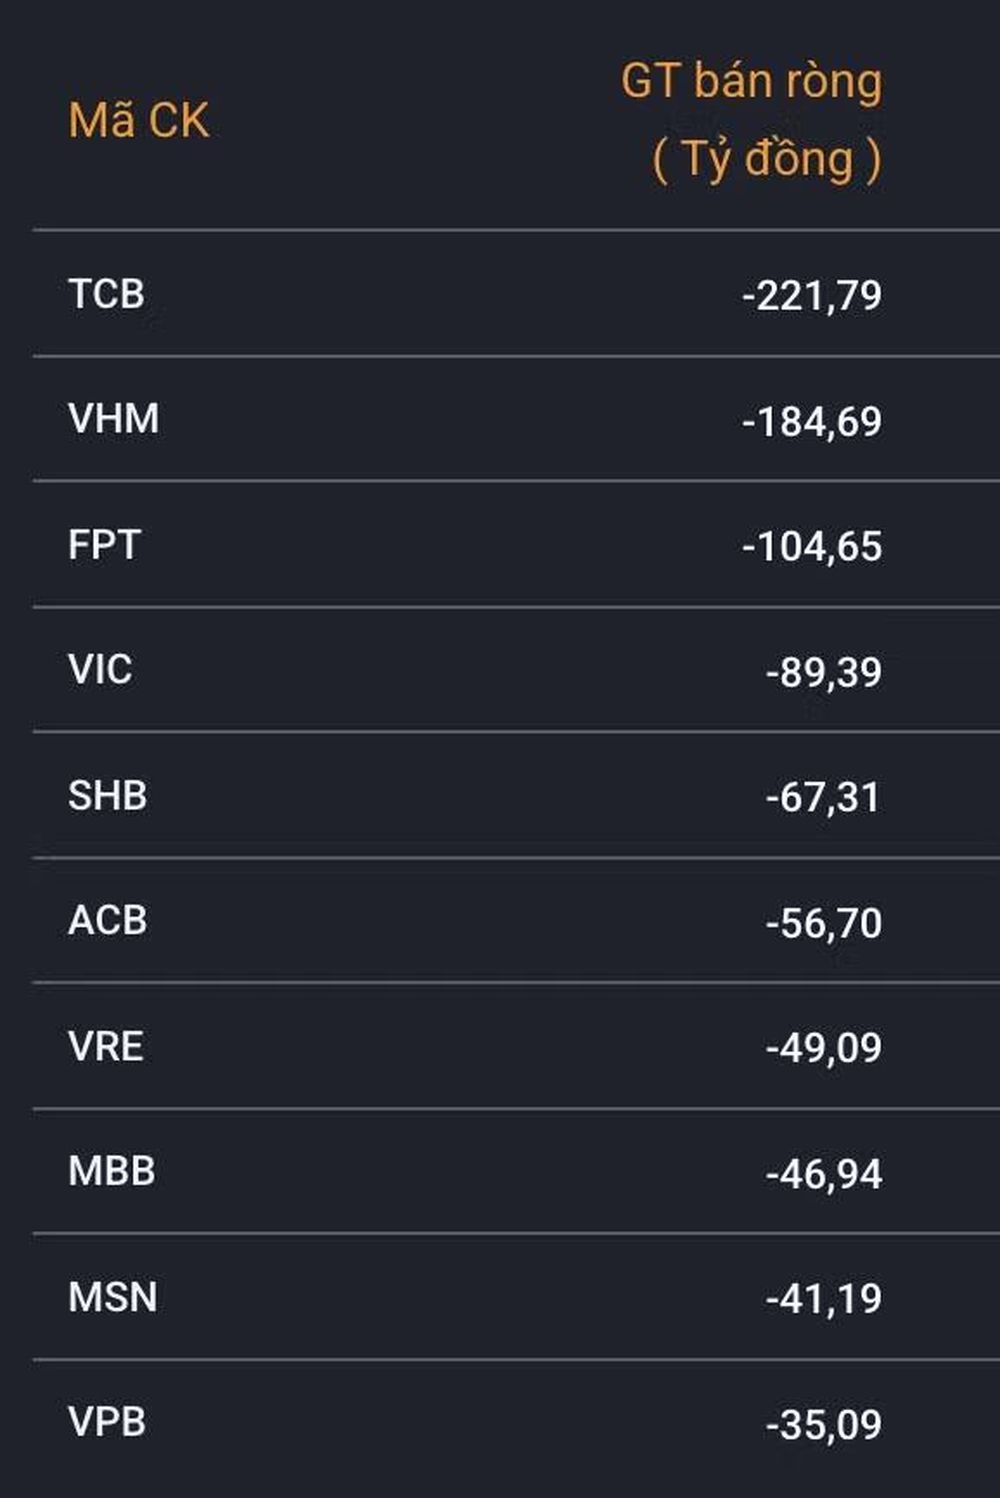This screenshot has height=1498, width=1000.
Task: Click the -56,70 value for ACB
Action: coord(824,923)
